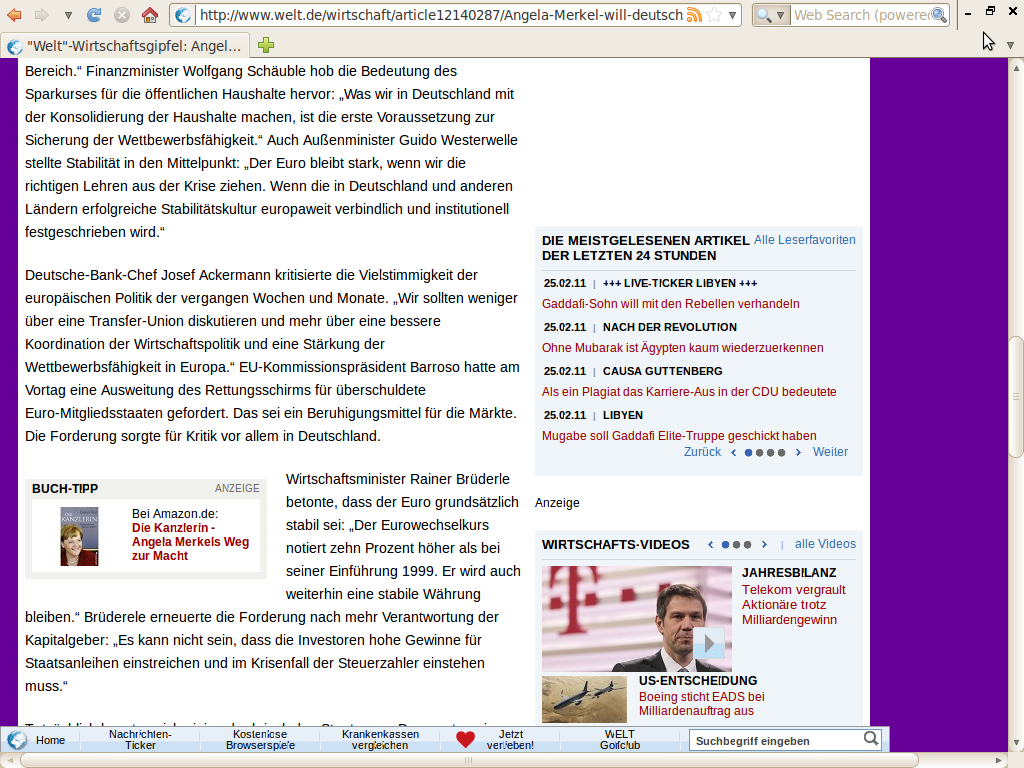Click the Welt globe icon in bottom toolbar
The image size is (1024, 768).
pos(17,740)
